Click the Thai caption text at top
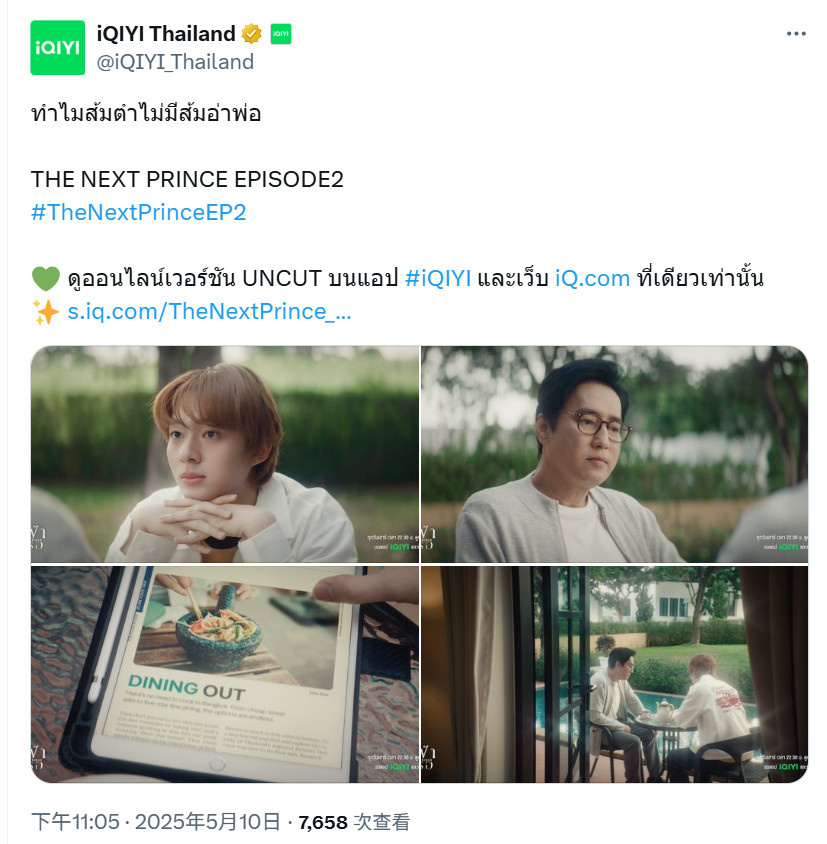The width and height of the screenshot is (827, 844). [146, 114]
